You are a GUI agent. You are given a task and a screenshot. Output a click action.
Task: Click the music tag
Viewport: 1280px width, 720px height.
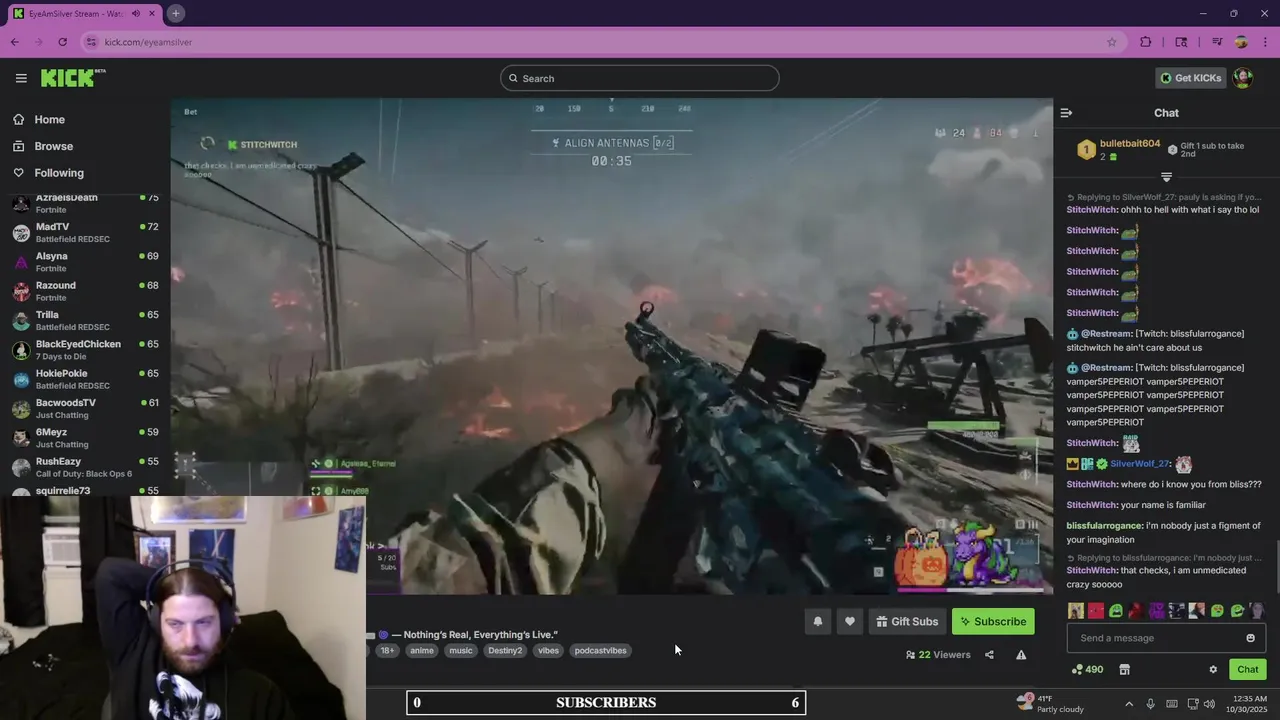[460, 651]
